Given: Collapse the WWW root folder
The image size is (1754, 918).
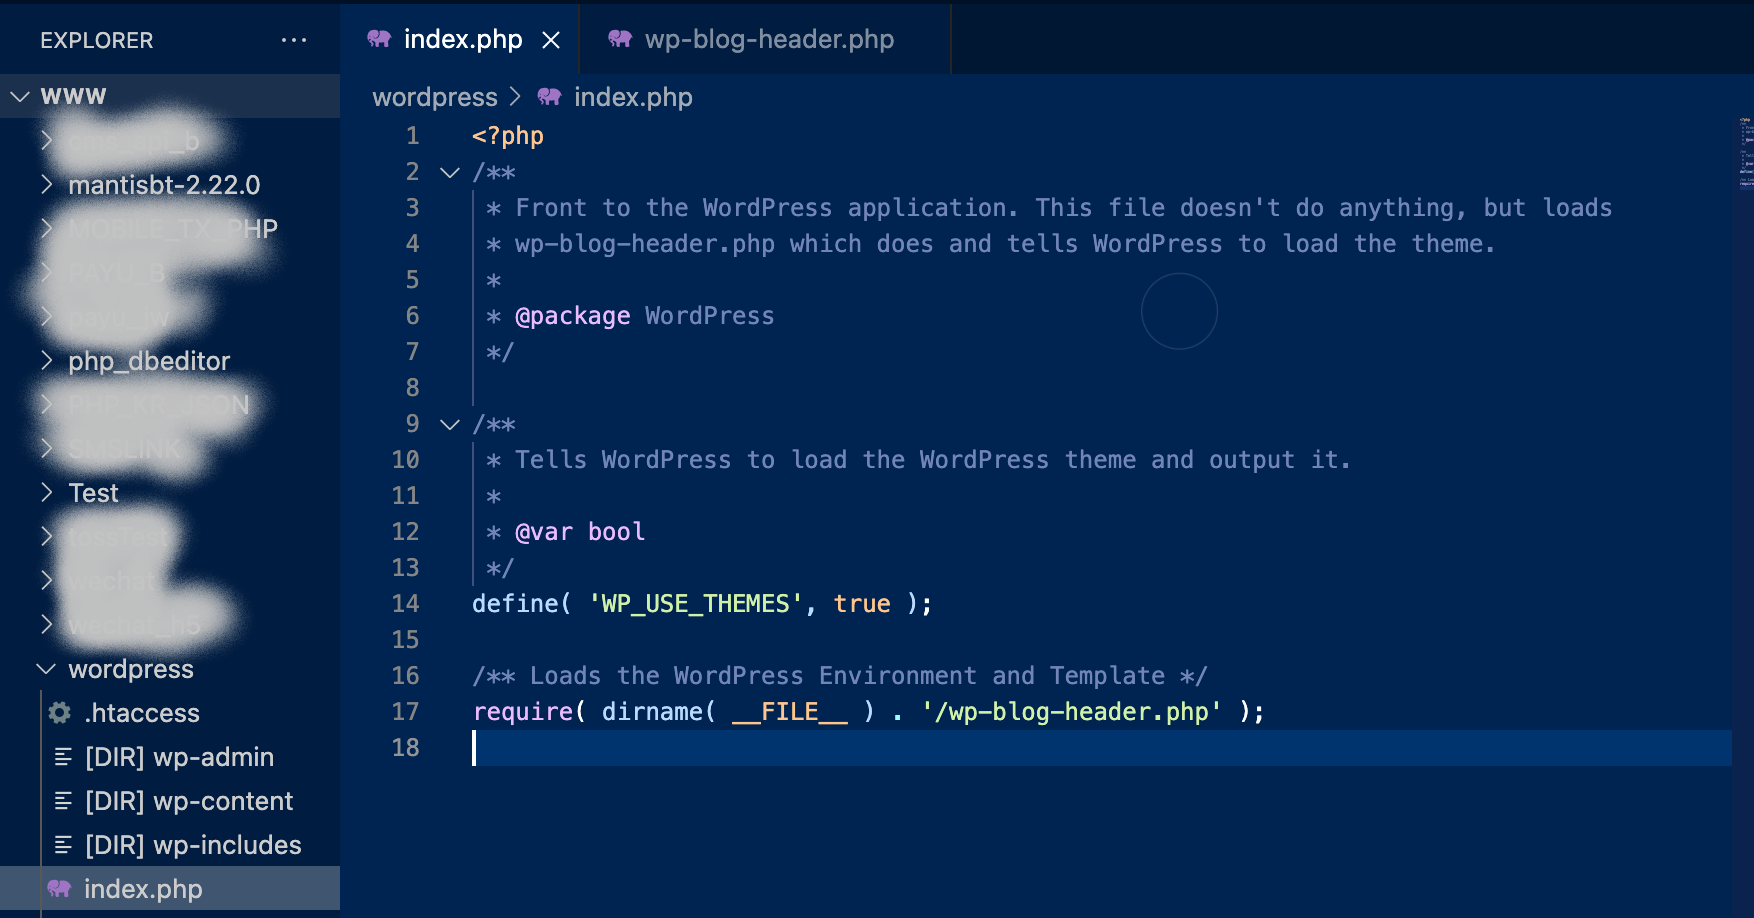Looking at the screenshot, I should 20,97.
